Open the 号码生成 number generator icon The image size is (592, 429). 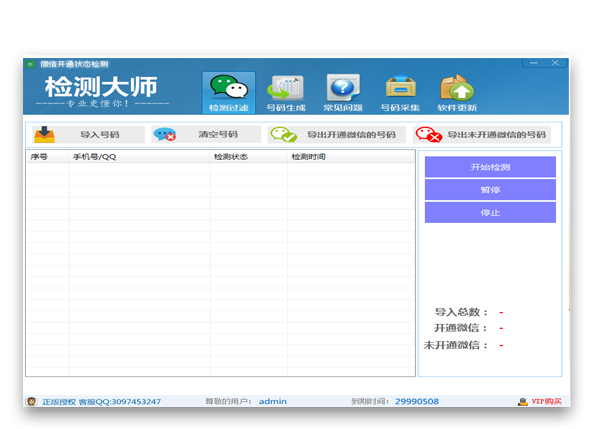[x=285, y=88]
